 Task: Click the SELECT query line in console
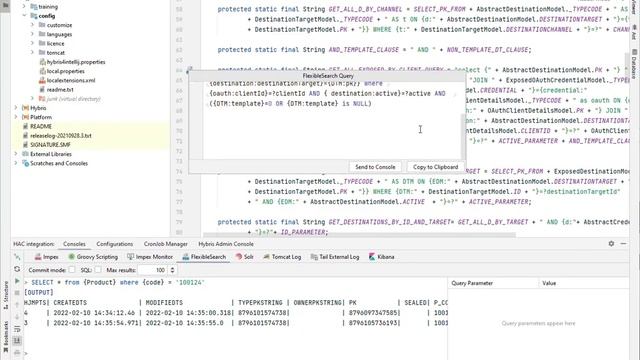[118, 282]
